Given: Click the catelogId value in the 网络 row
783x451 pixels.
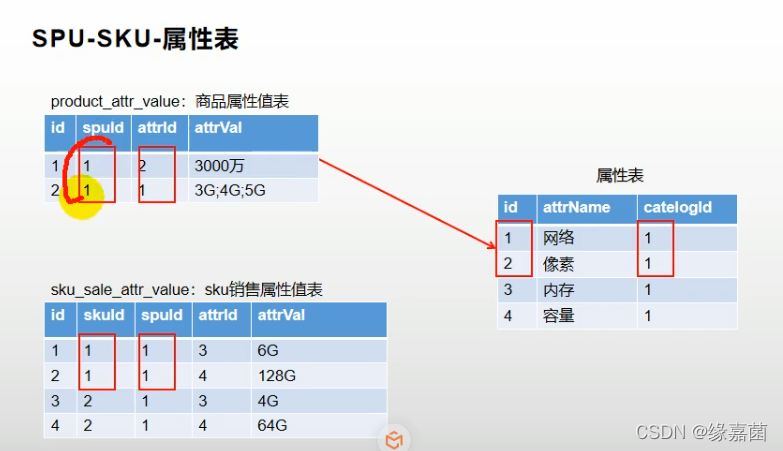Looking at the screenshot, I should click(x=648, y=238).
